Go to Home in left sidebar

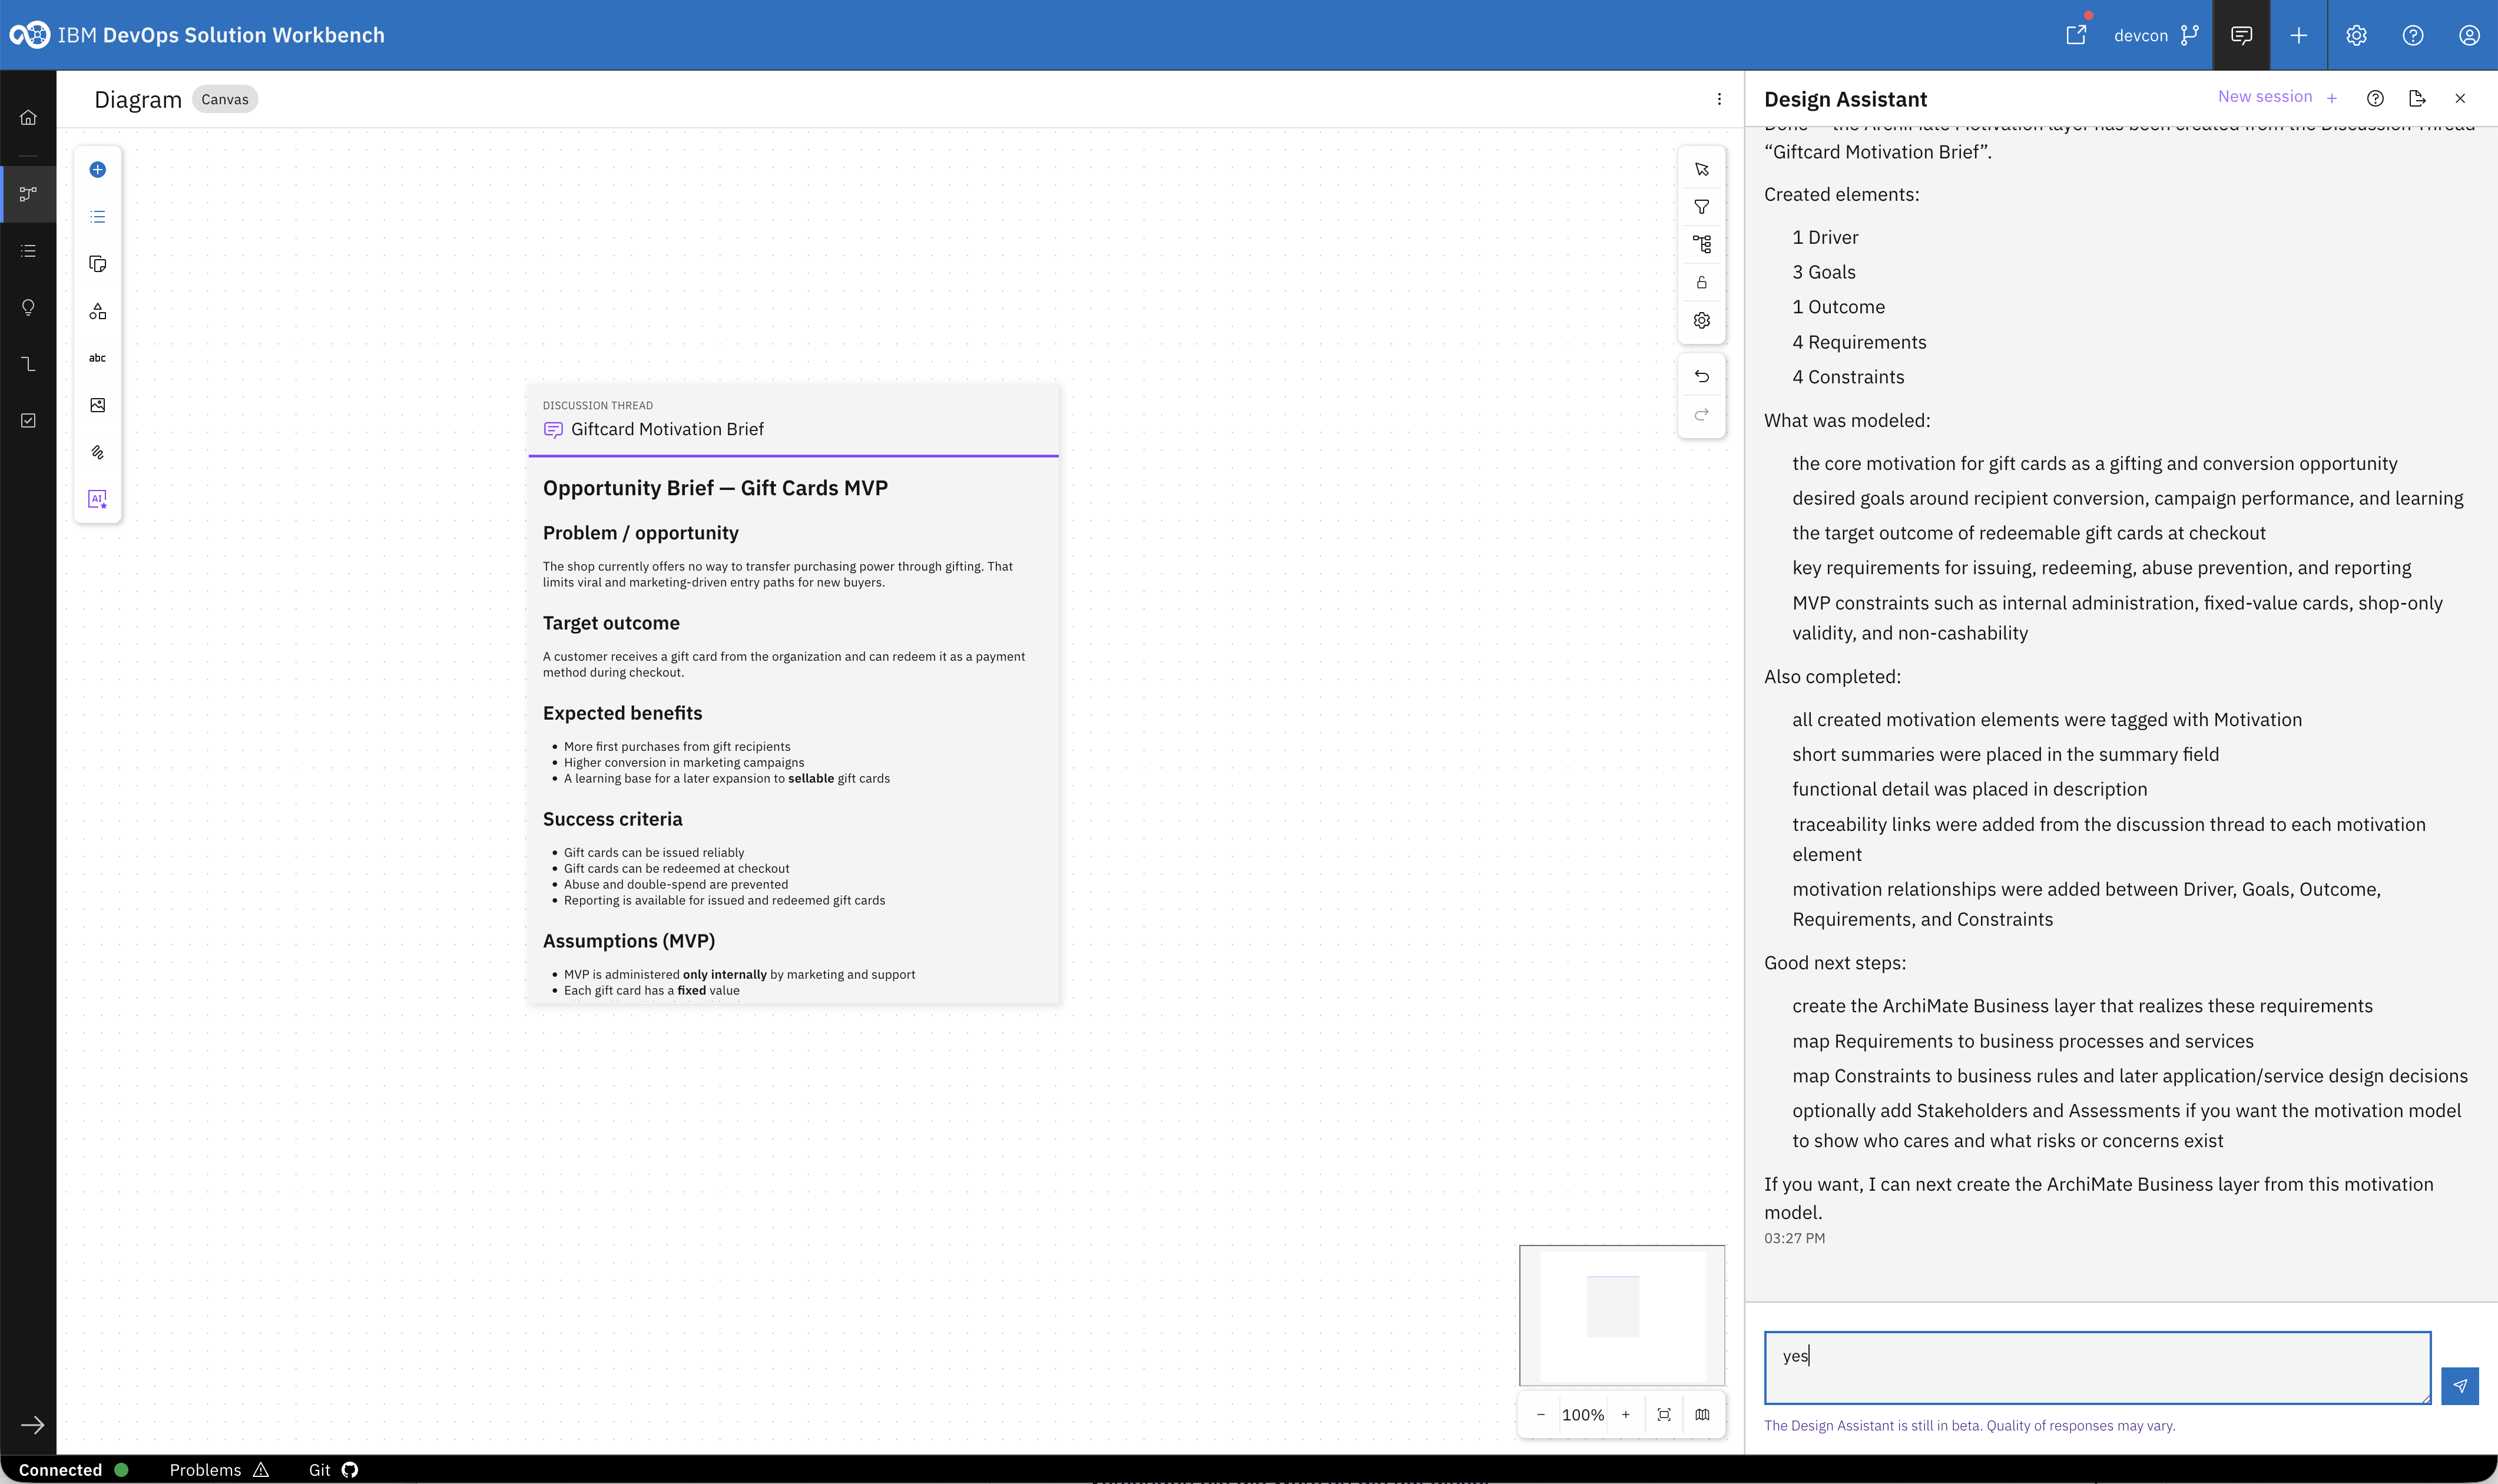click(28, 117)
